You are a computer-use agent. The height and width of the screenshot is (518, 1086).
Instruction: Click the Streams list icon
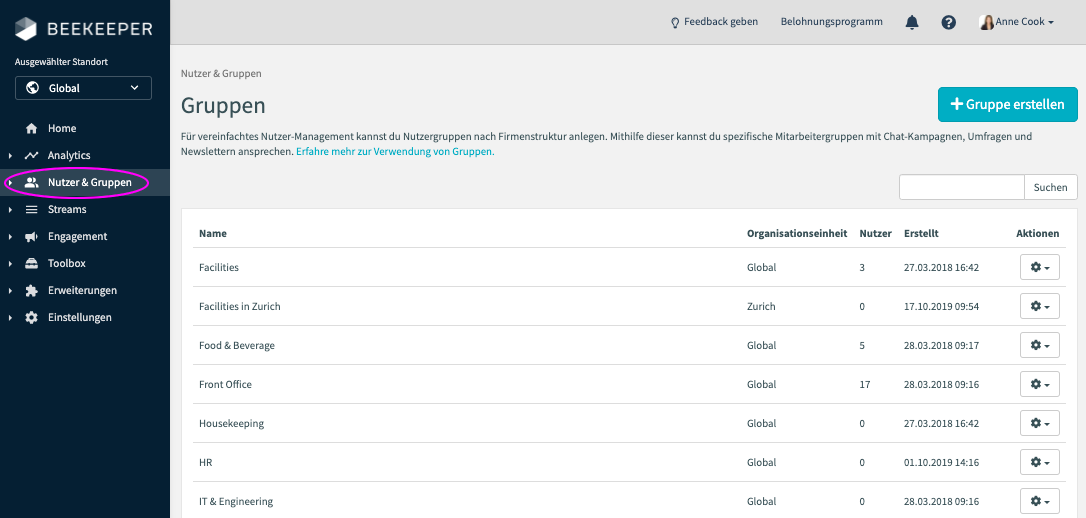pyautogui.click(x=31, y=210)
